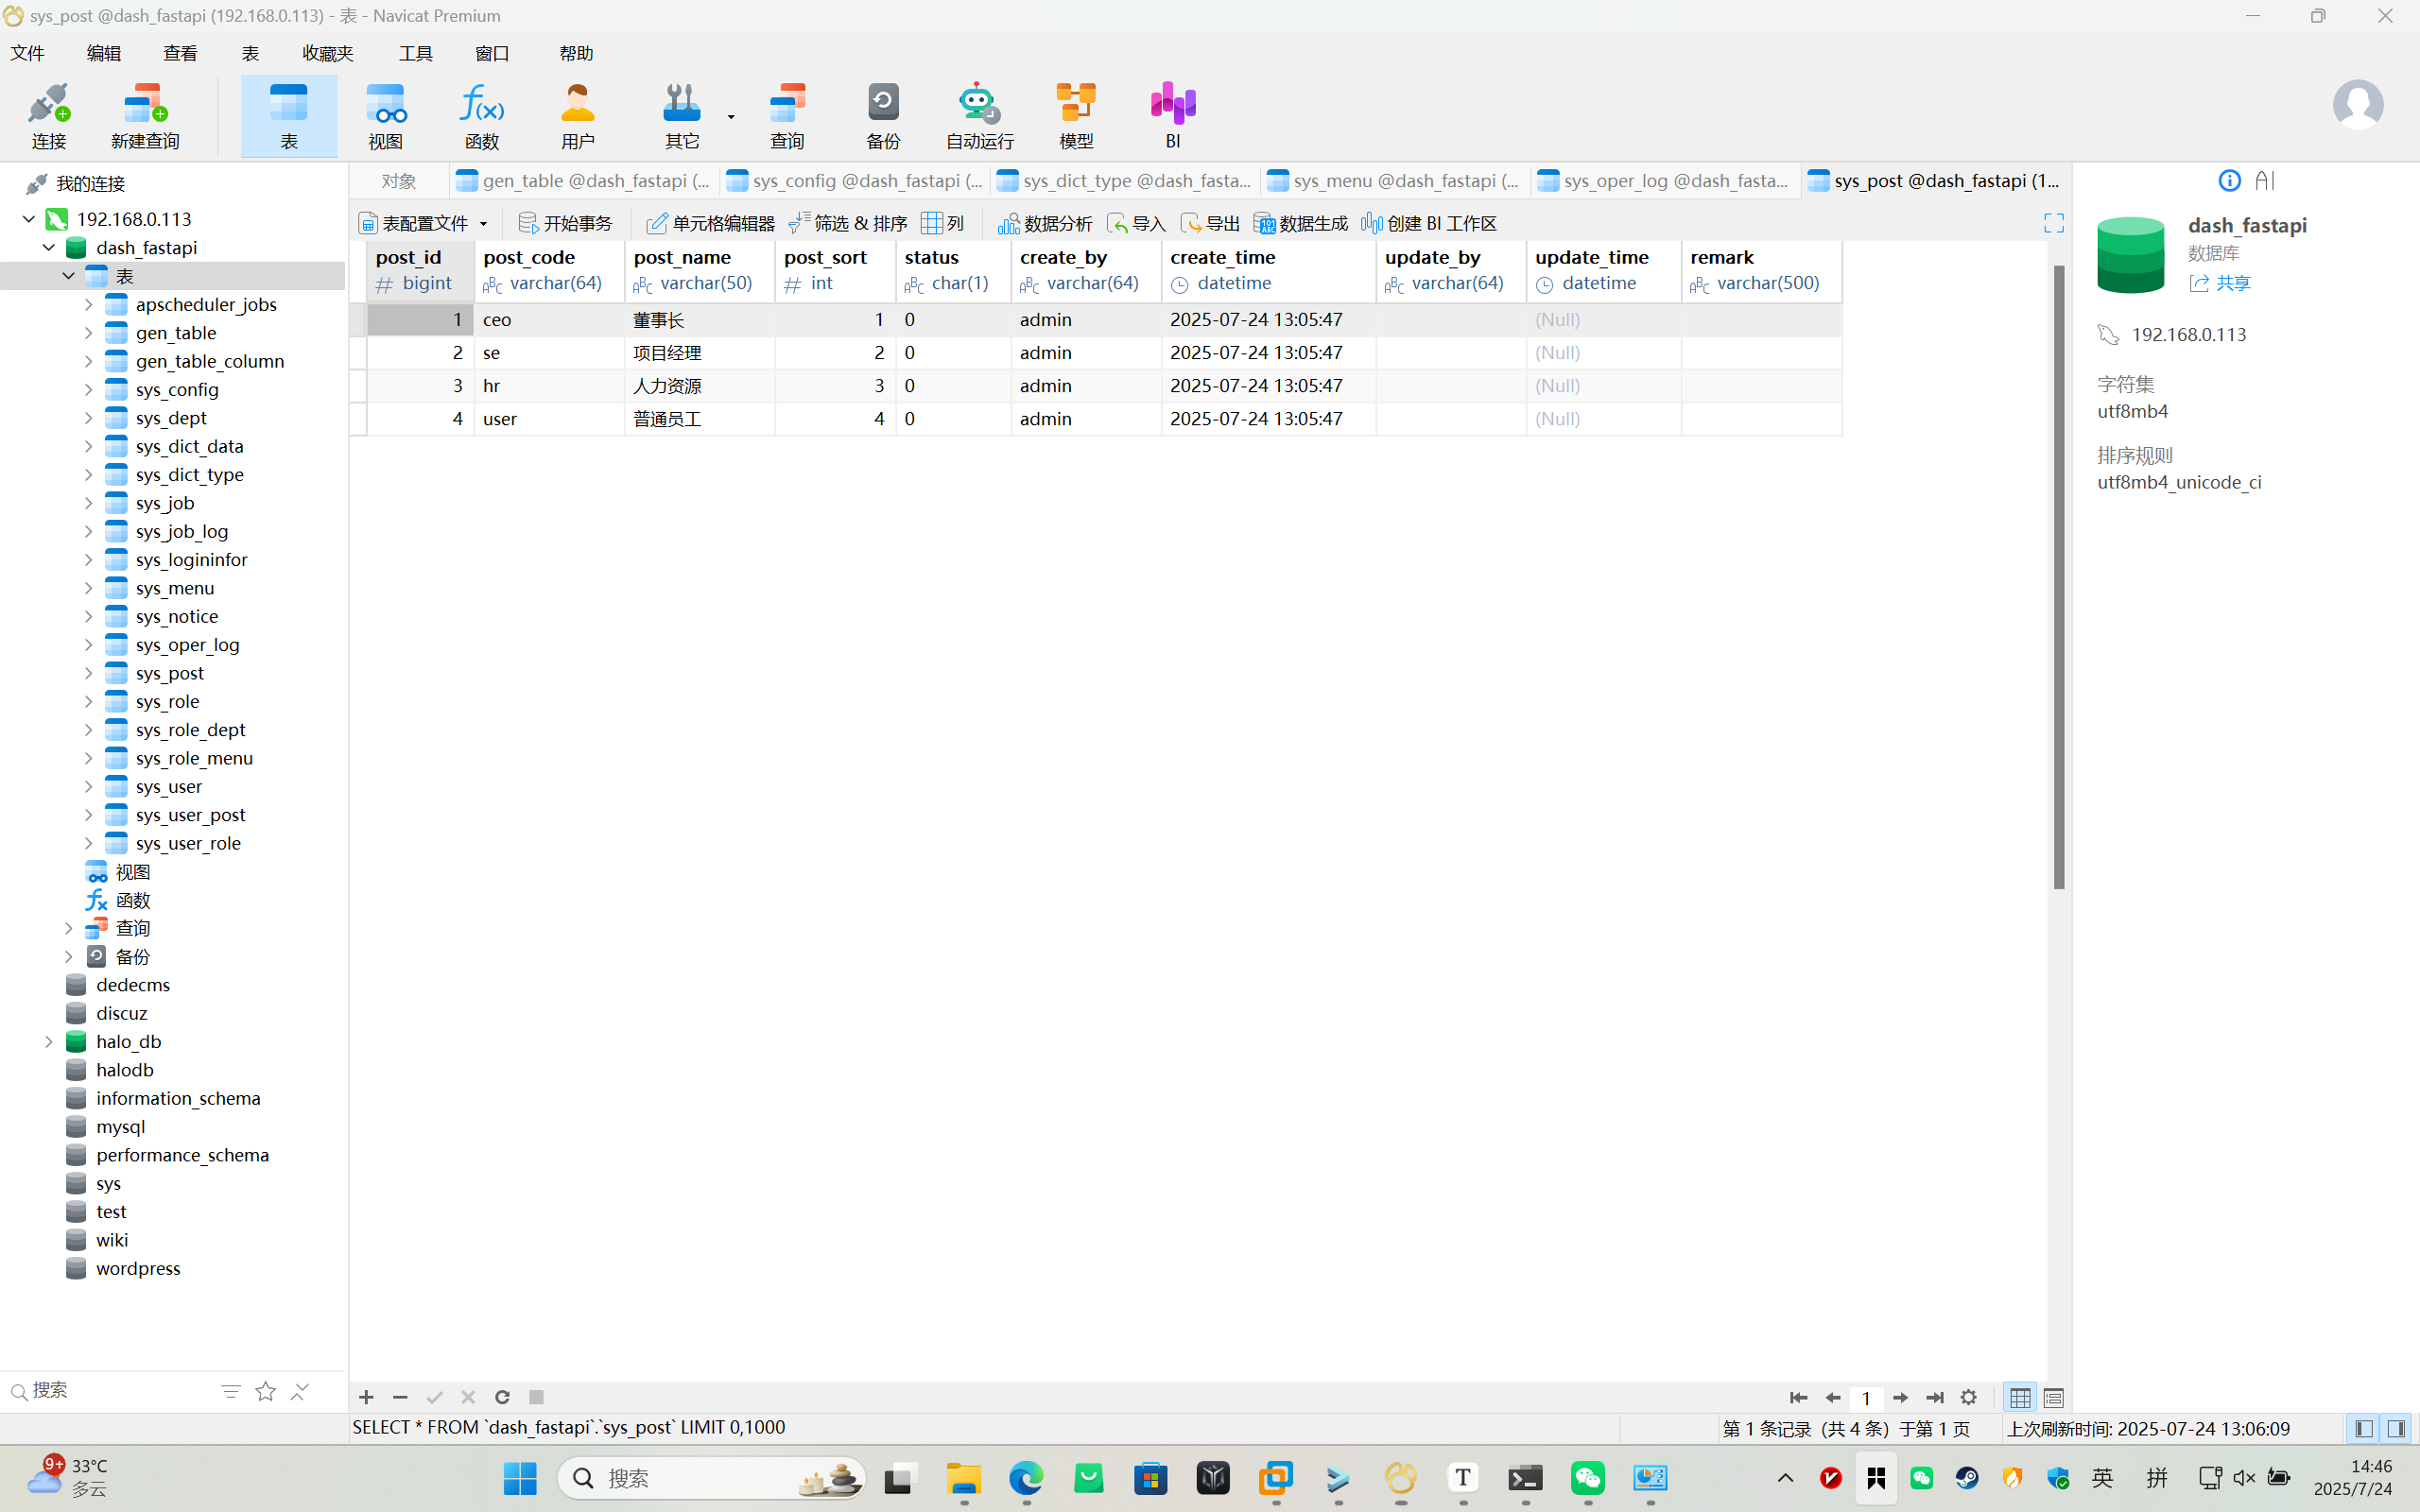Collapse the dash_fastapi database node
This screenshot has height=1512, width=2420.
pos(48,247)
